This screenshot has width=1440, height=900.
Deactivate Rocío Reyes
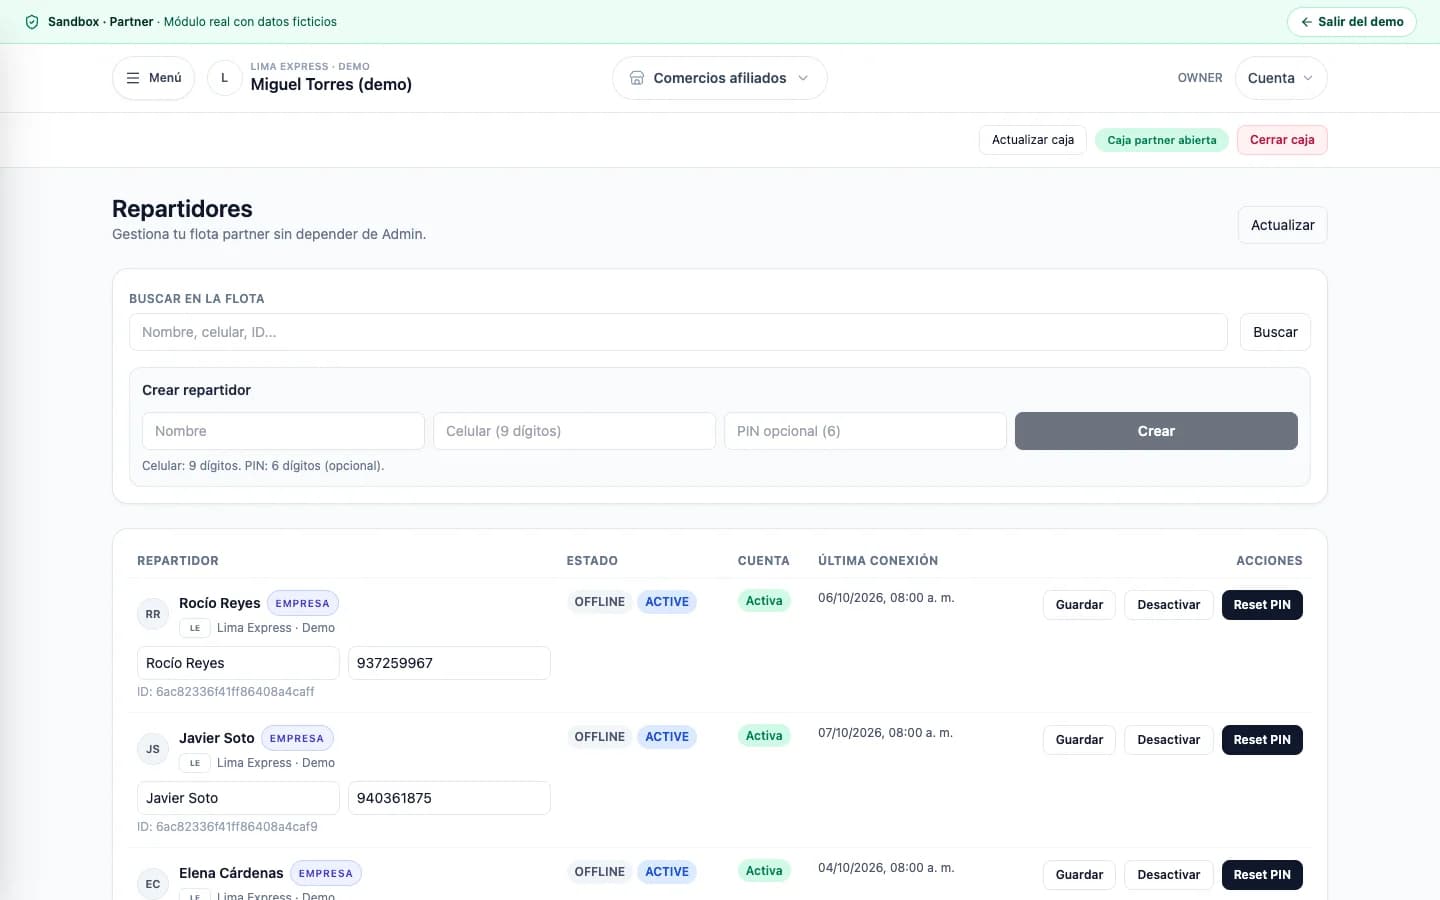1169,605
